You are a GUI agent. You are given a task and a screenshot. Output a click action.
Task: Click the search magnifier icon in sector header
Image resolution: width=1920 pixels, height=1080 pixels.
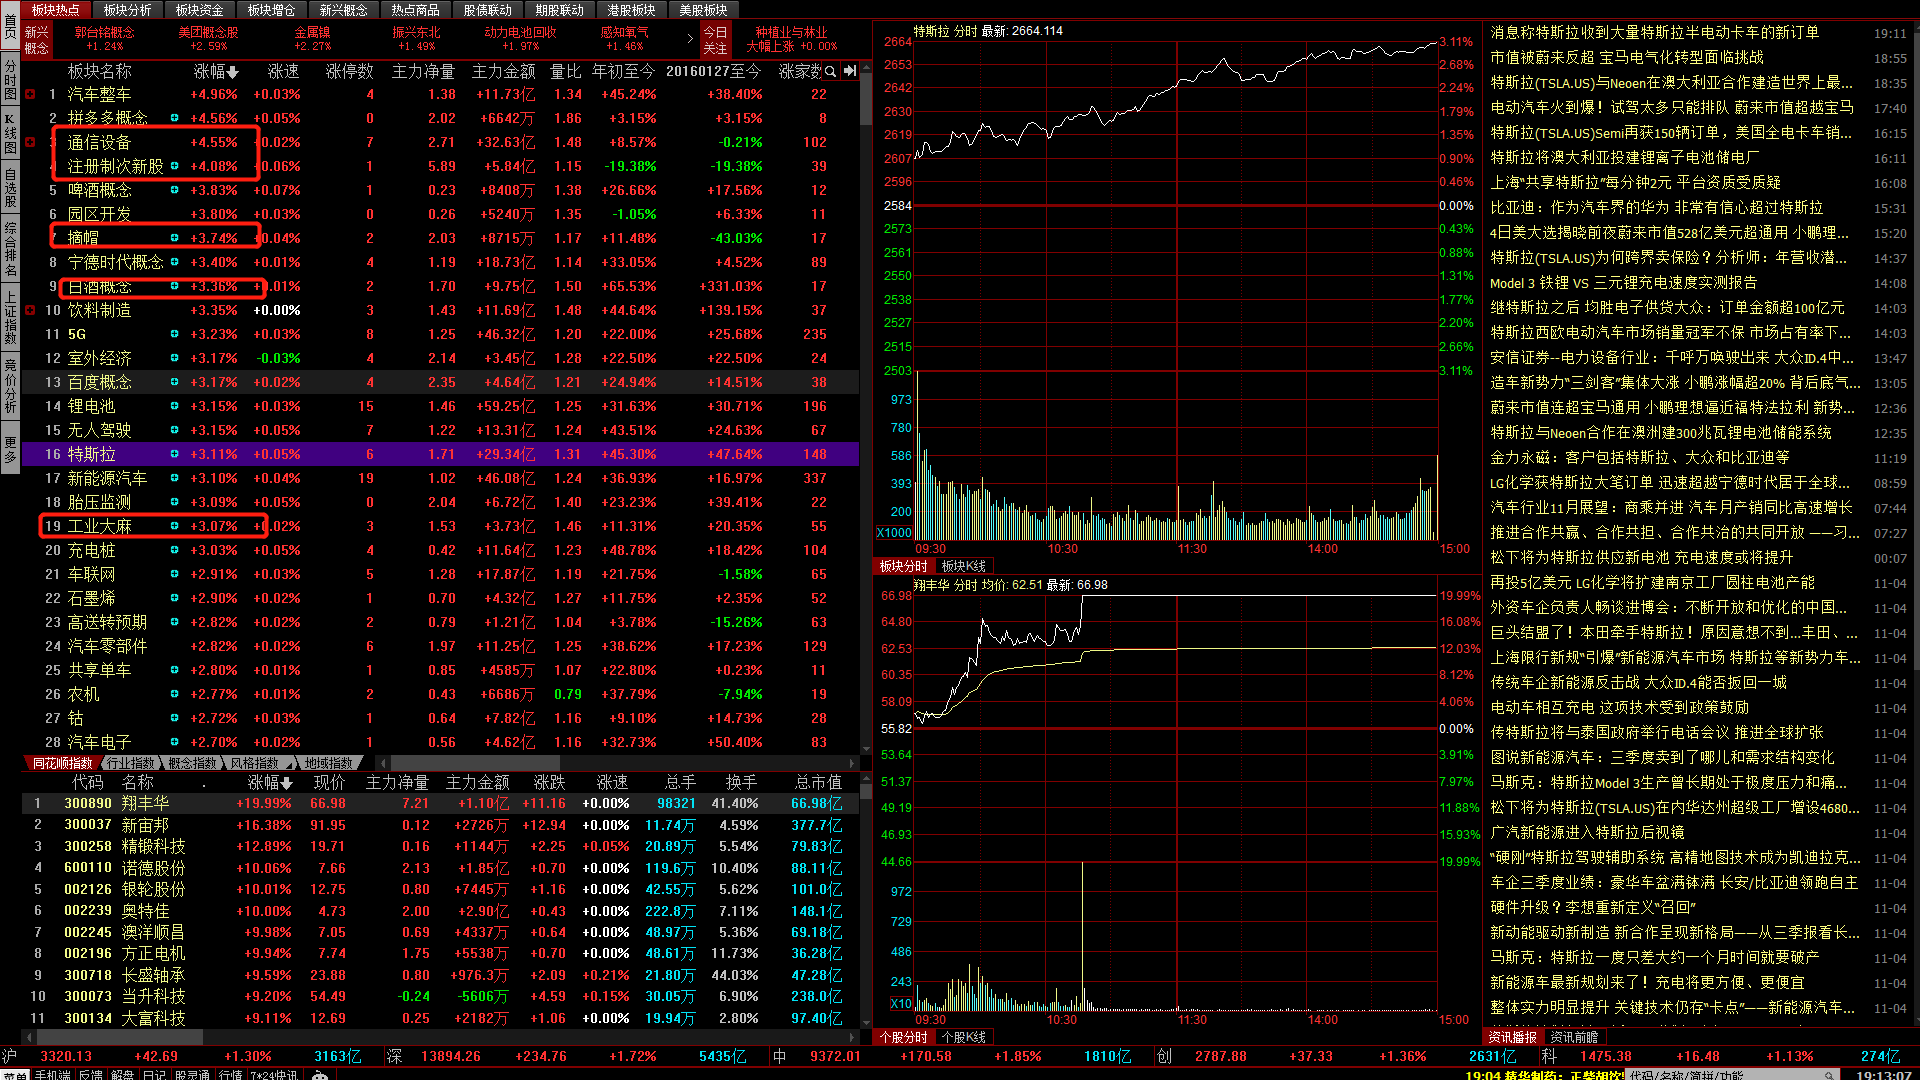(831, 71)
